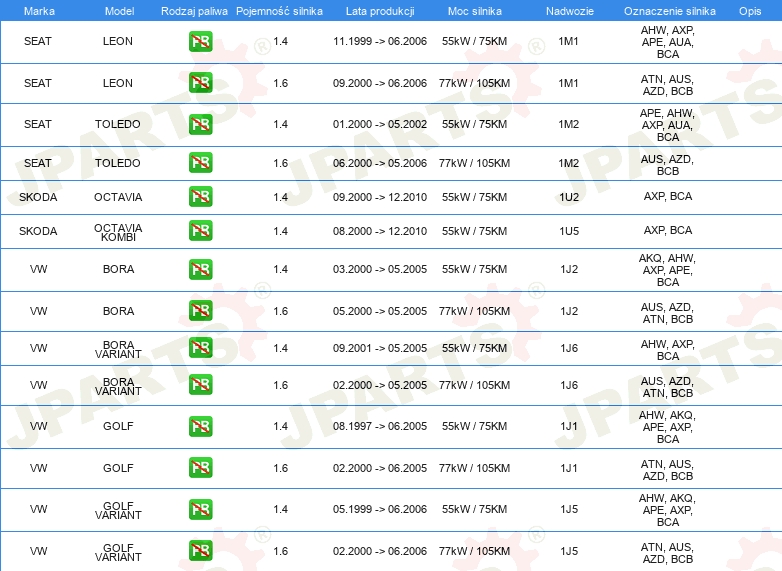Click the Pojemność silnika column header
782x571 pixels.
click(279, 11)
